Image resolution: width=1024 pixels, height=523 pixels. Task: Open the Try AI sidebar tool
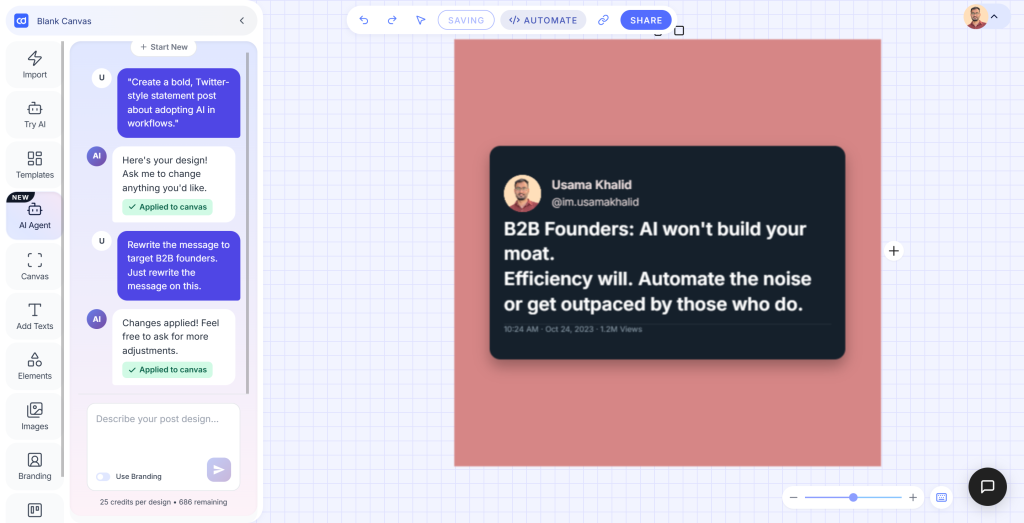click(35, 114)
